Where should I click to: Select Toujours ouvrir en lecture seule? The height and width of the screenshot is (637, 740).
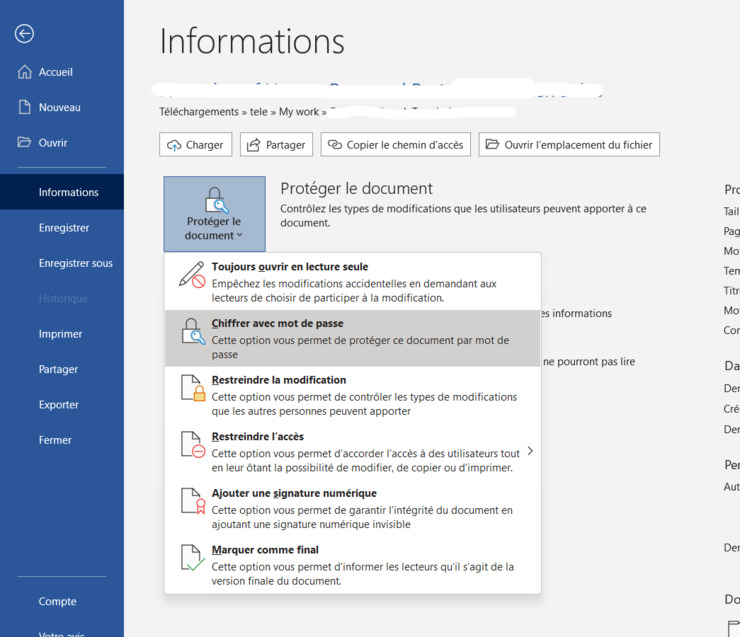tap(352, 282)
